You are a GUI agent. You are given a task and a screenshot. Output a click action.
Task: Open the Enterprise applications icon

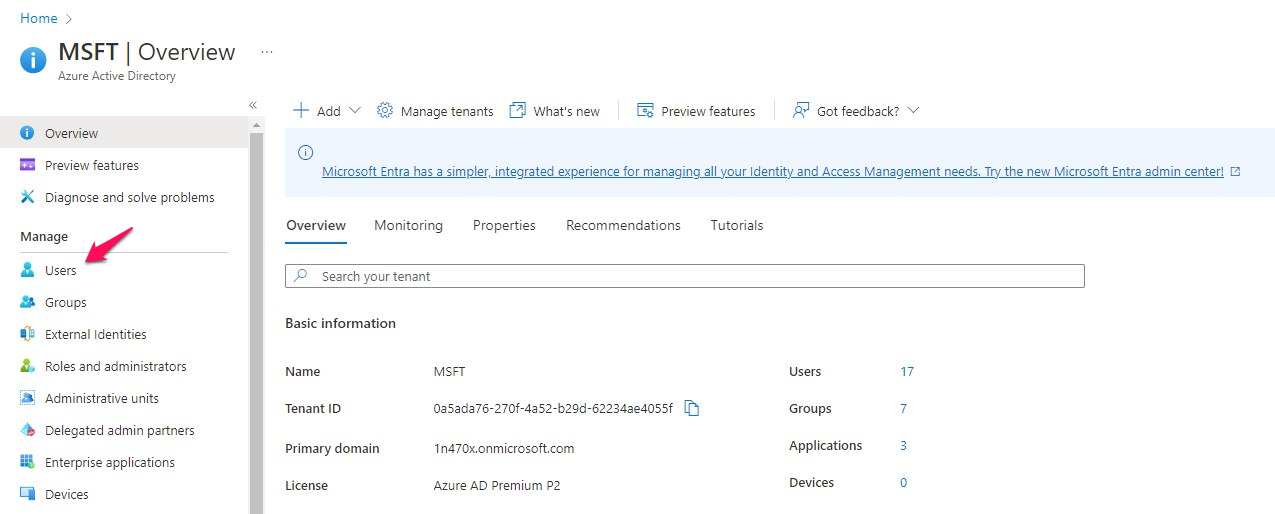(28, 462)
